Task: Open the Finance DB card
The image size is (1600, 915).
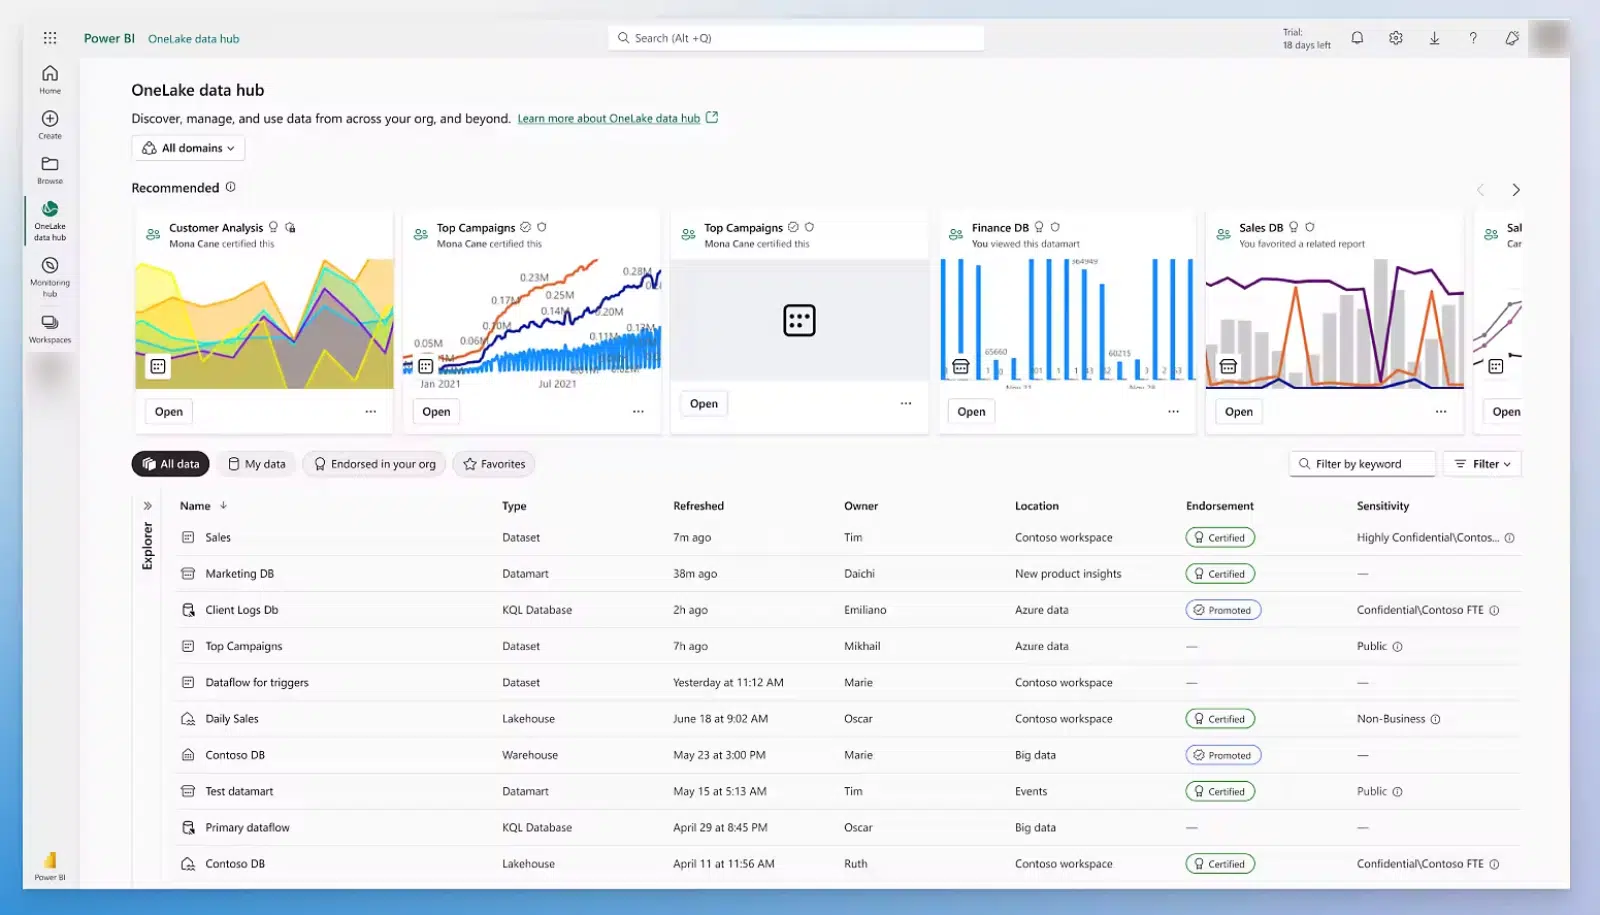Action: coord(971,411)
